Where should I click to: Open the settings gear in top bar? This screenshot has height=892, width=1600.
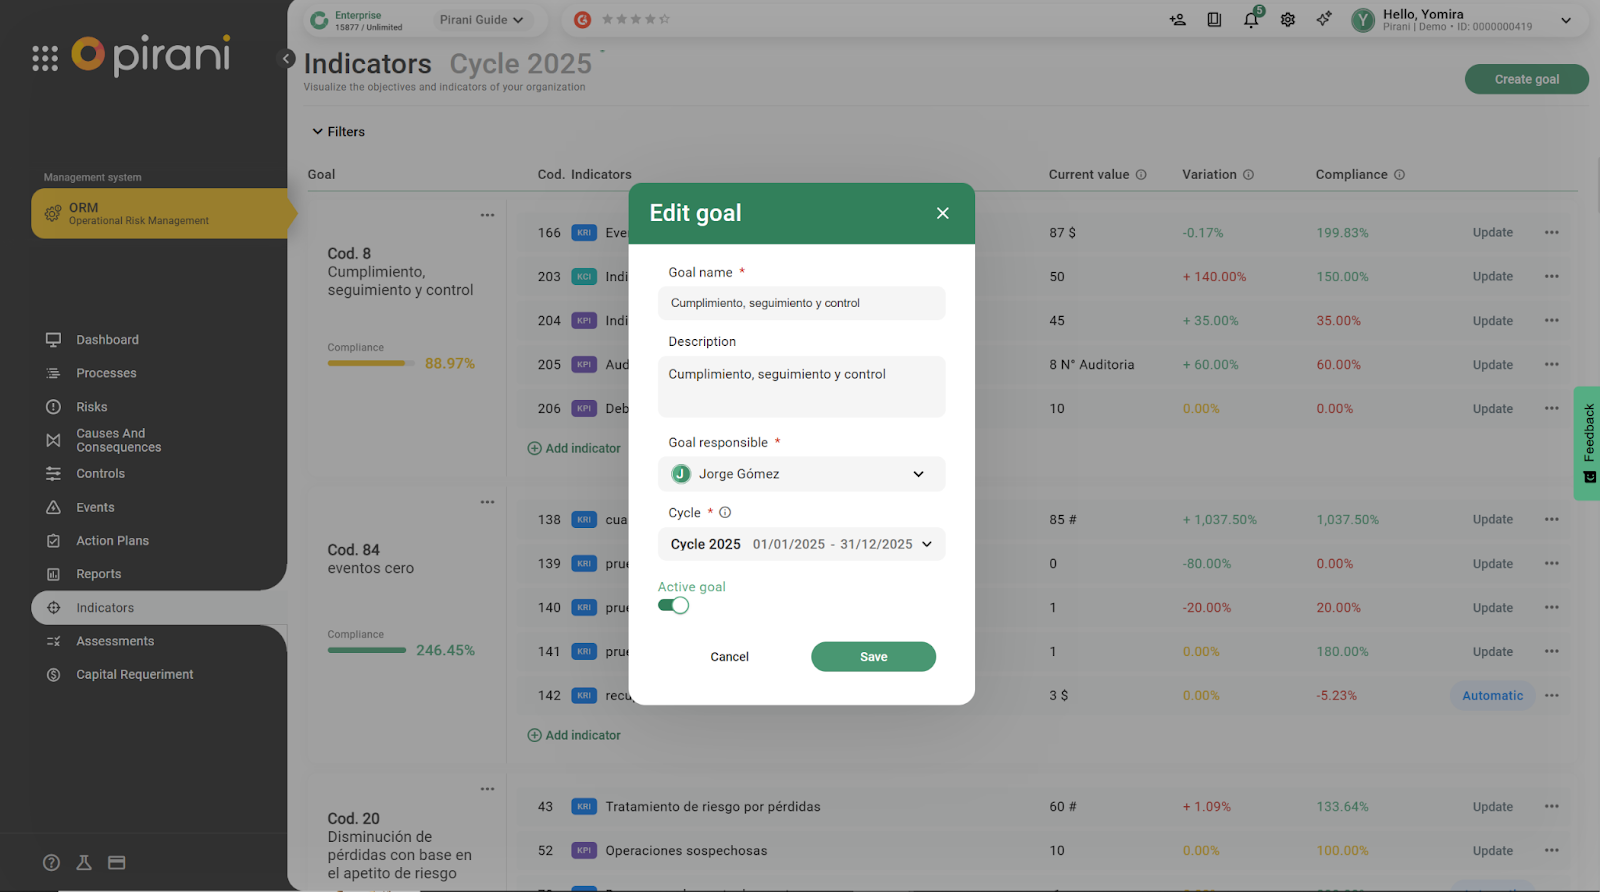(1288, 20)
